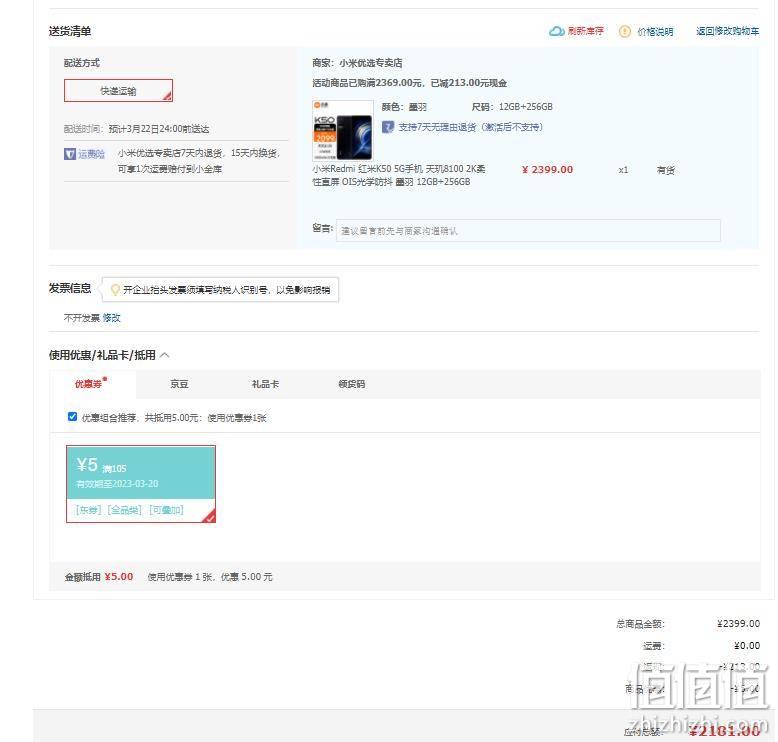Click the price explanation exclamation icon

coord(625,31)
